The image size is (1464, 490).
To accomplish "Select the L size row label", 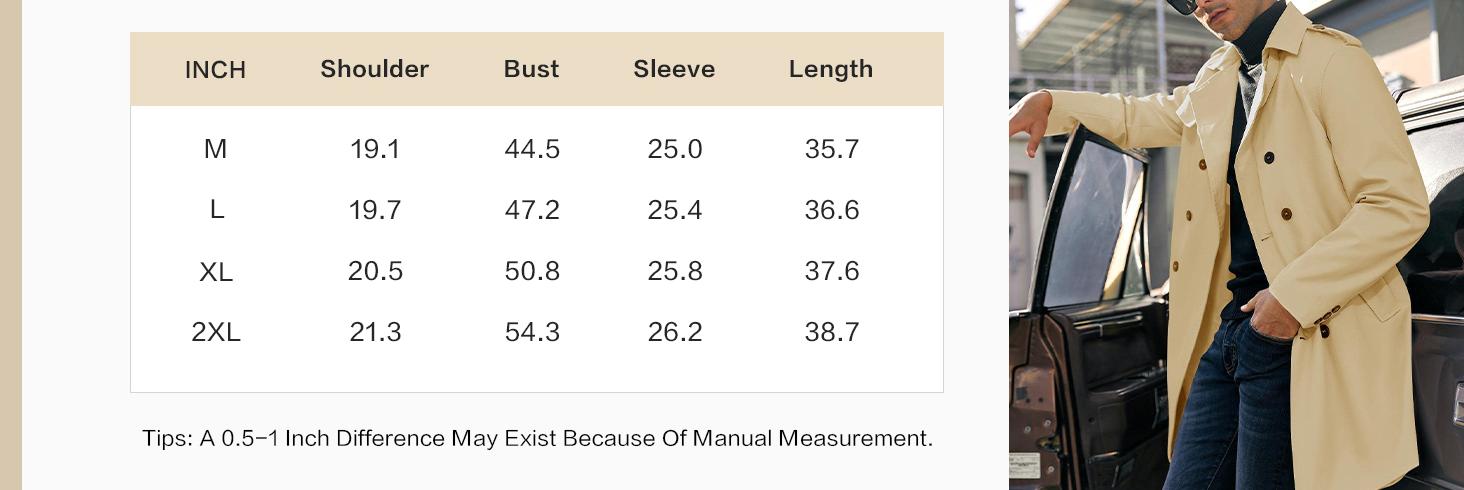I will point(216,210).
